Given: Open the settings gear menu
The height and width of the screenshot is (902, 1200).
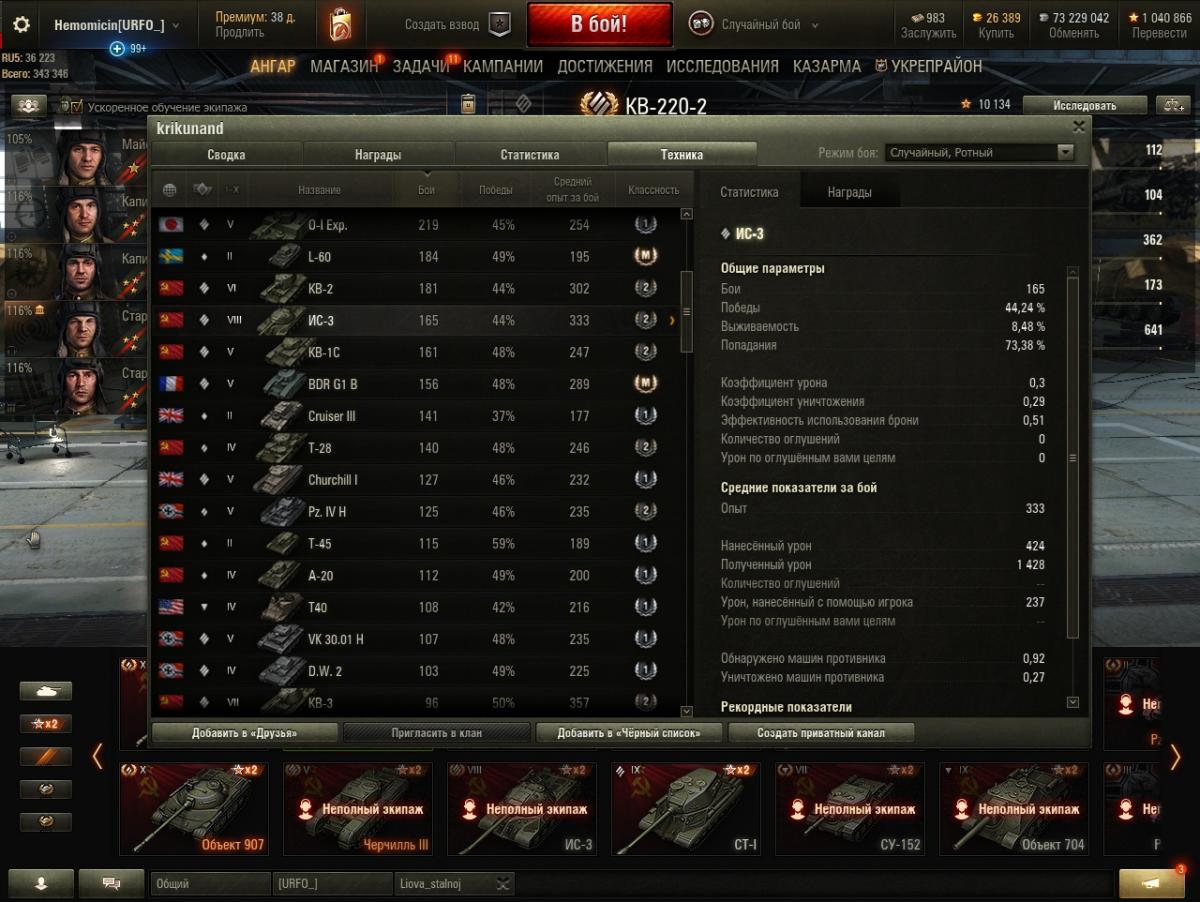Looking at the screenshot, I should click(21, 25).
